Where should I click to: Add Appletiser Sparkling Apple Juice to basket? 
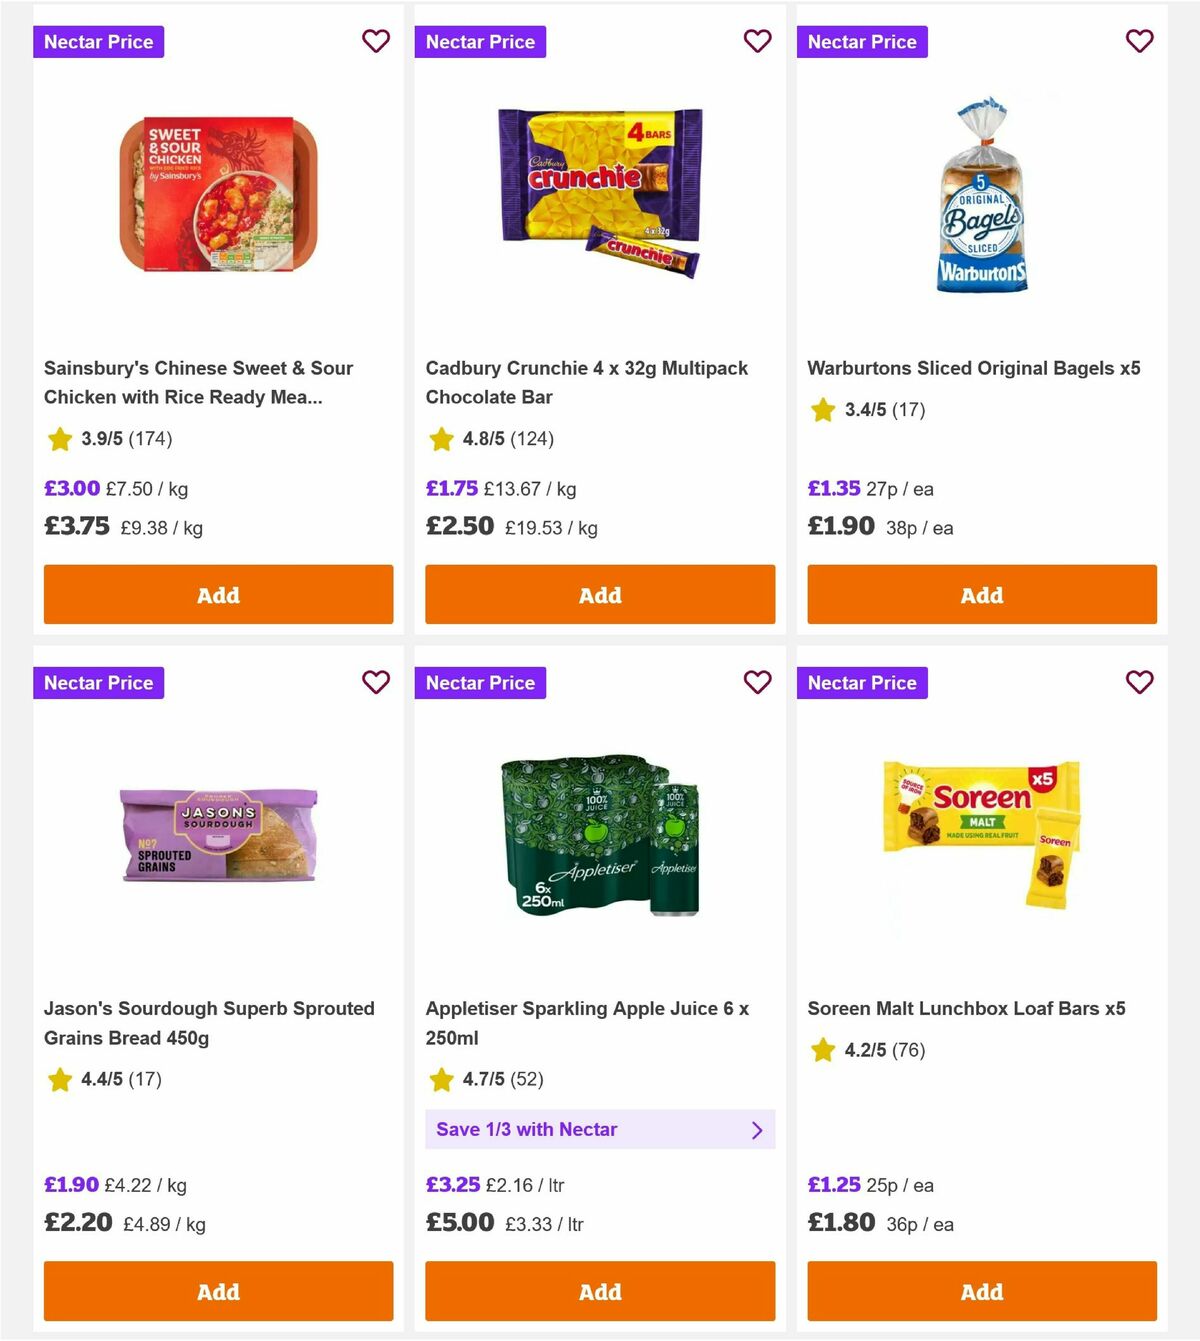pyautogui.click(x=599, y=1291)
